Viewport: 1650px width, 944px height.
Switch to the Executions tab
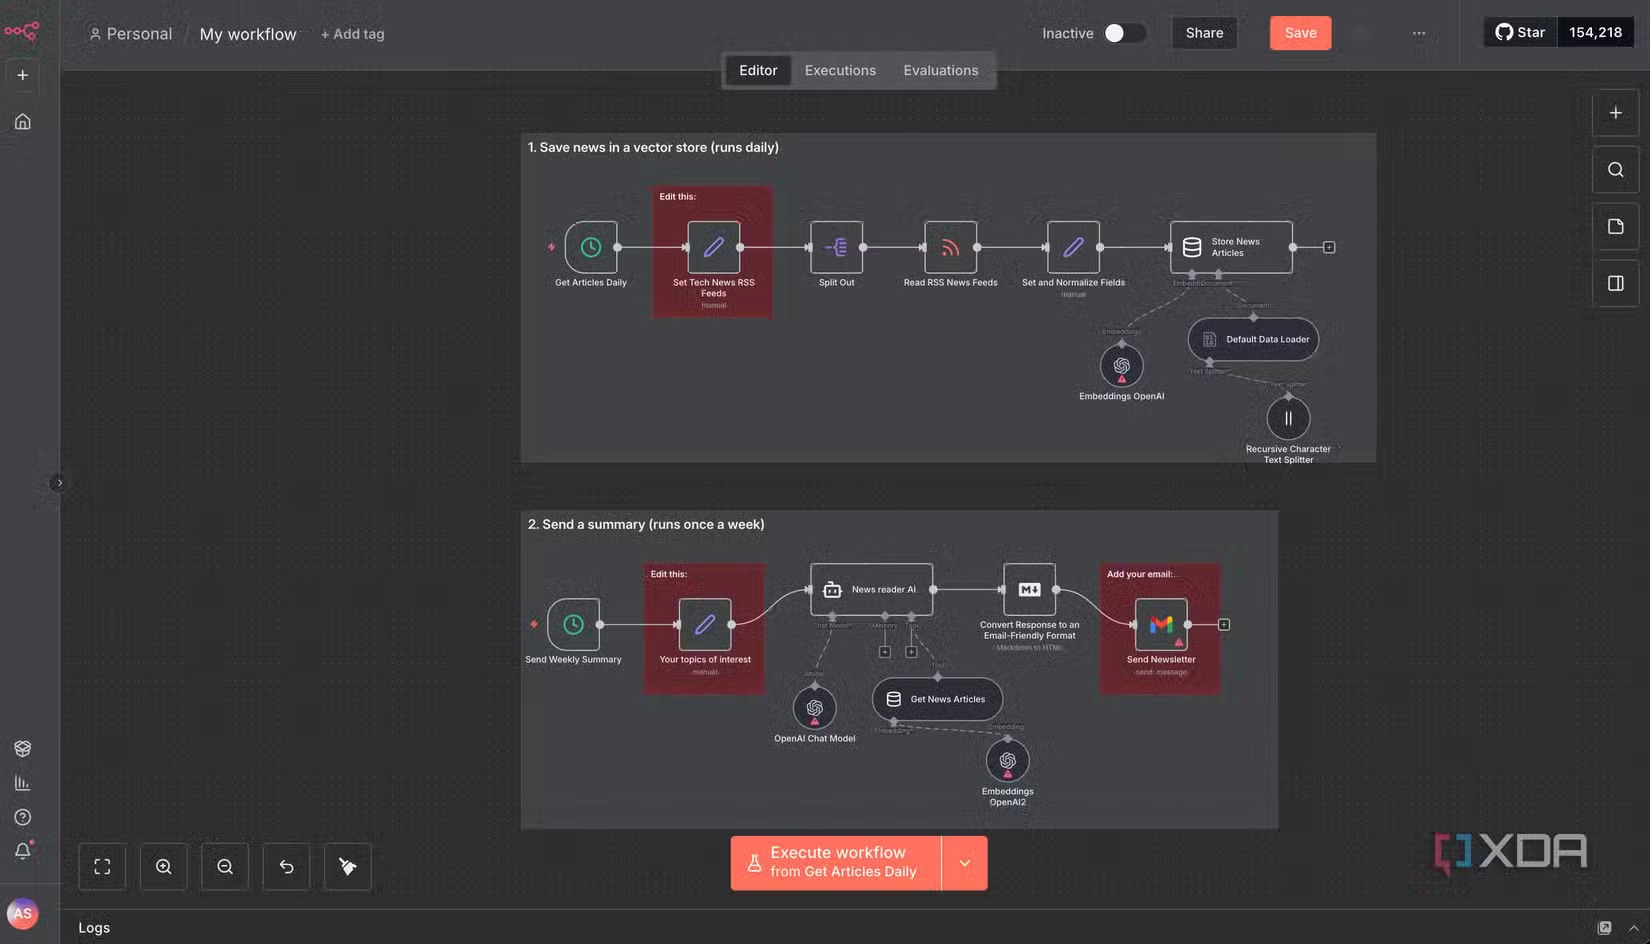[840, 70]
